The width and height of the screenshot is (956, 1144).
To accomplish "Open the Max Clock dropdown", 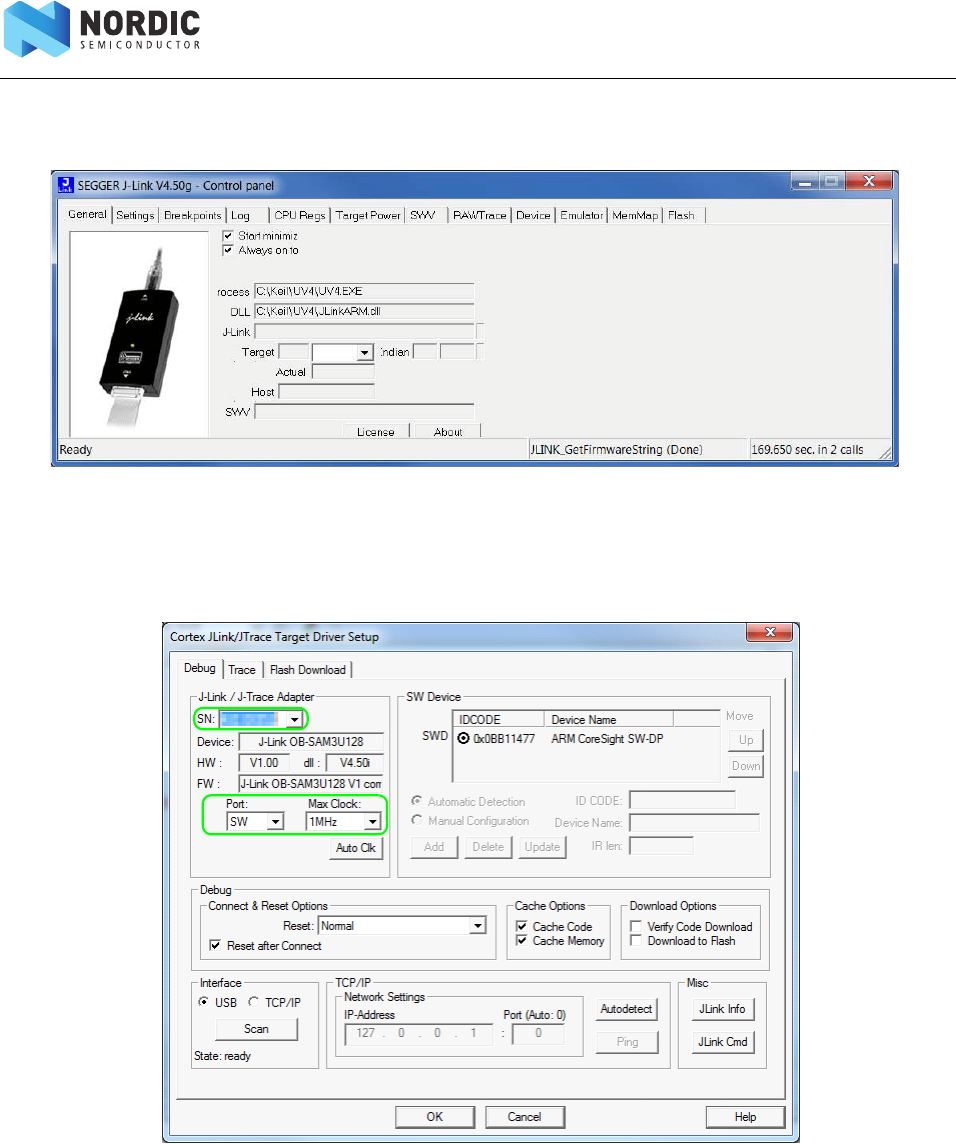I will click(x=372, y=822).
